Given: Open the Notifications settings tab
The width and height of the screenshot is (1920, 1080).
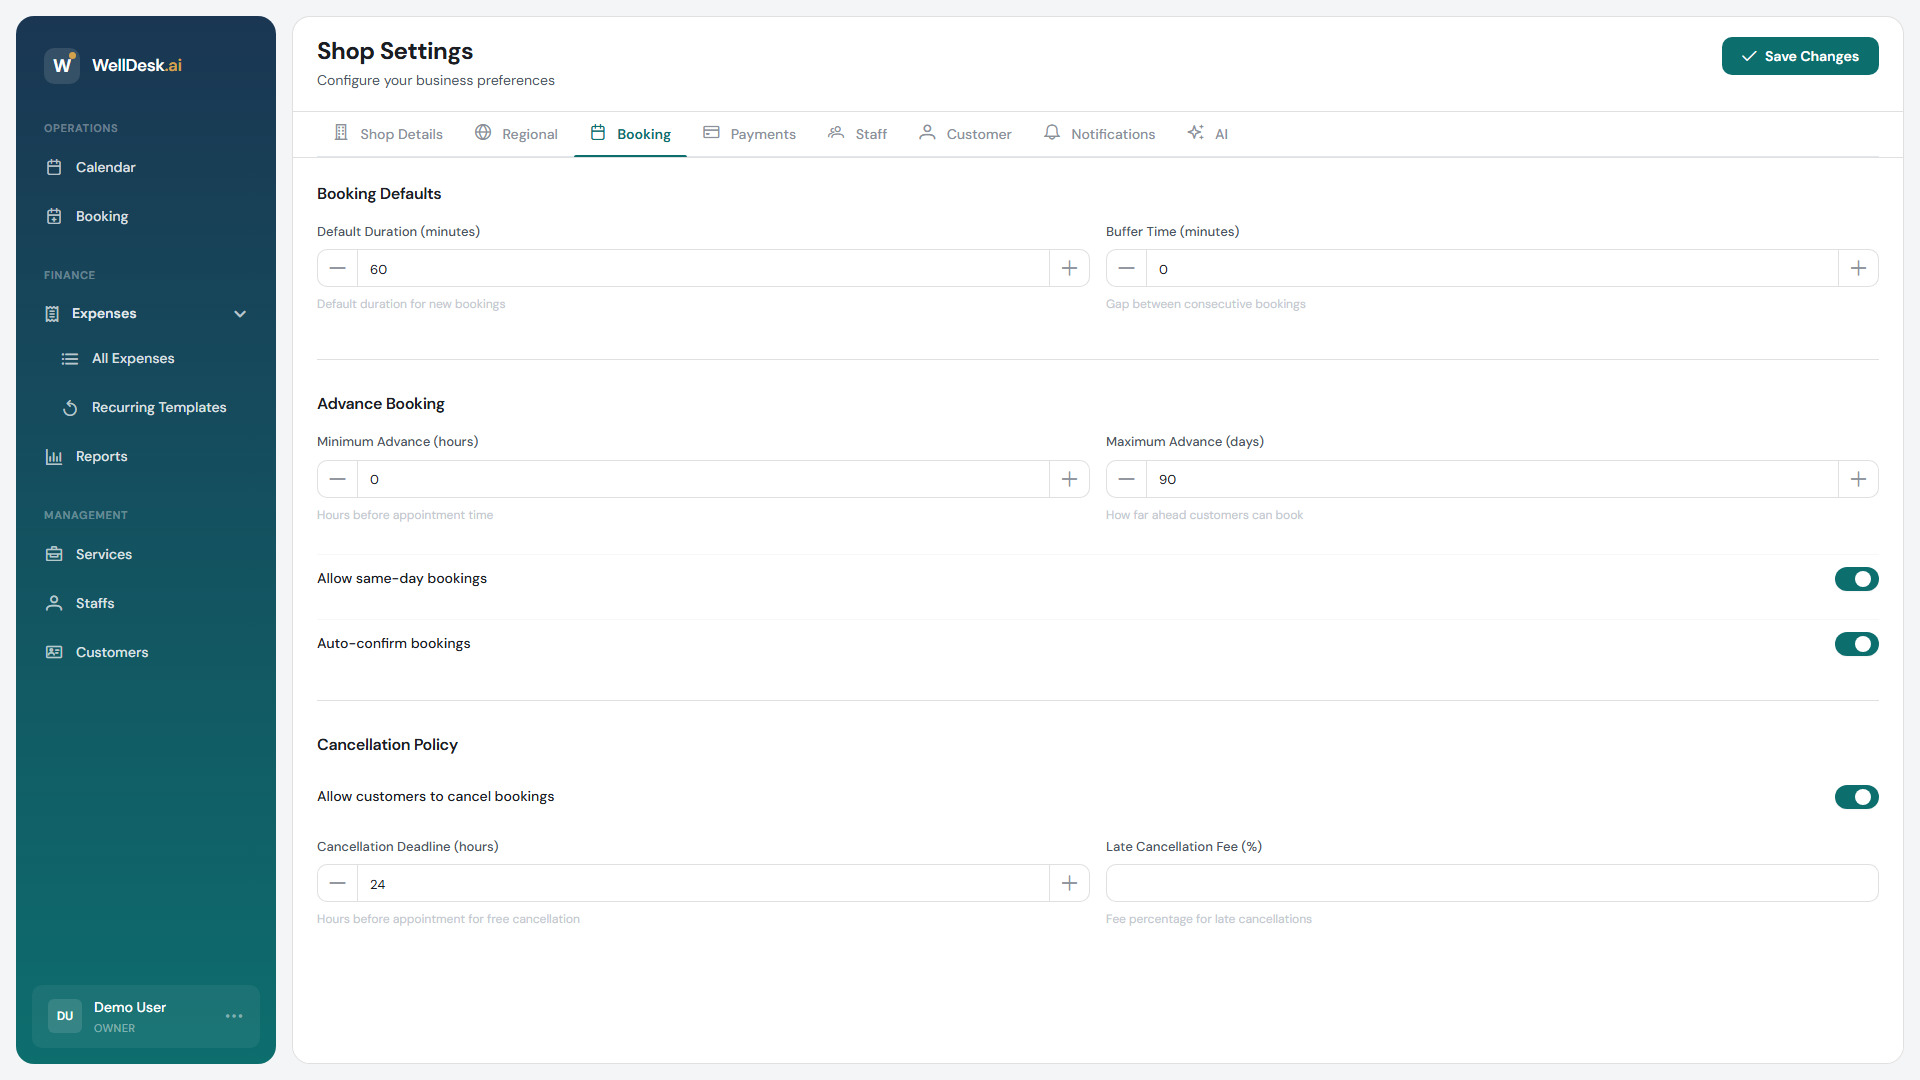Looking at the screenshot, I should coord(1113,133).
